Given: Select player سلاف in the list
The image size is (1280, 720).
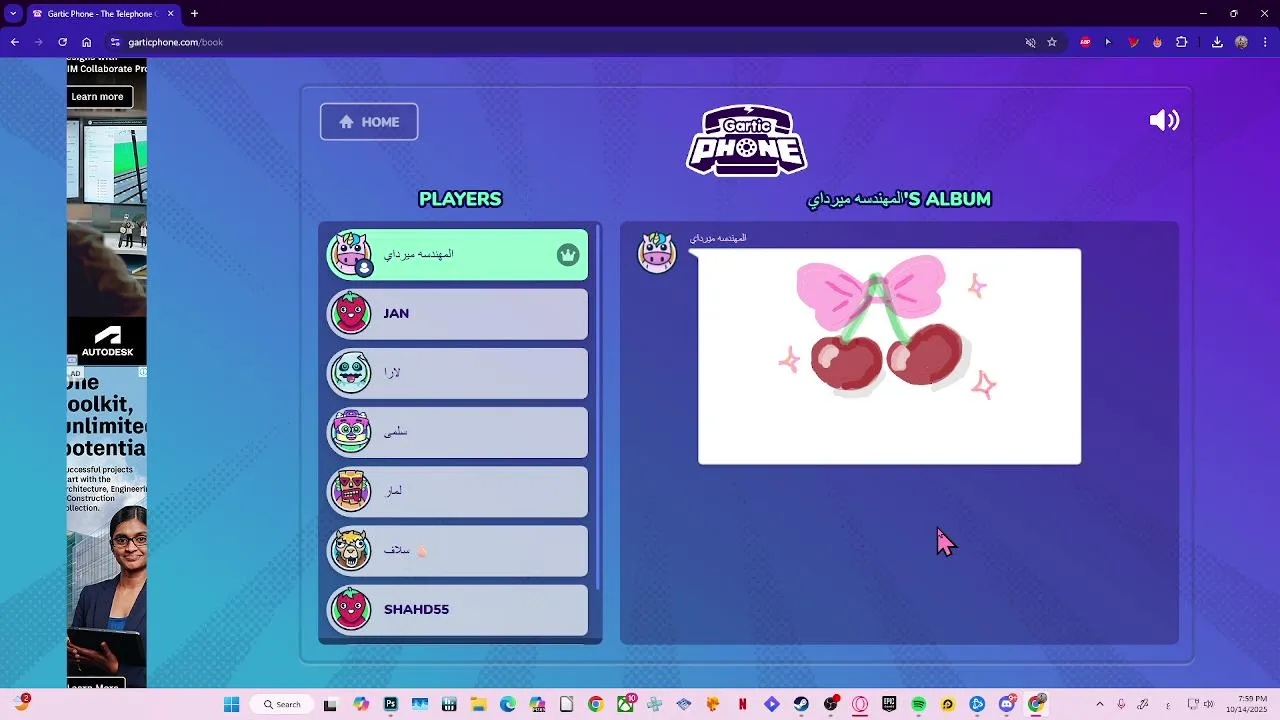Looking at the screenshot, I should click(x=458, y=550).
